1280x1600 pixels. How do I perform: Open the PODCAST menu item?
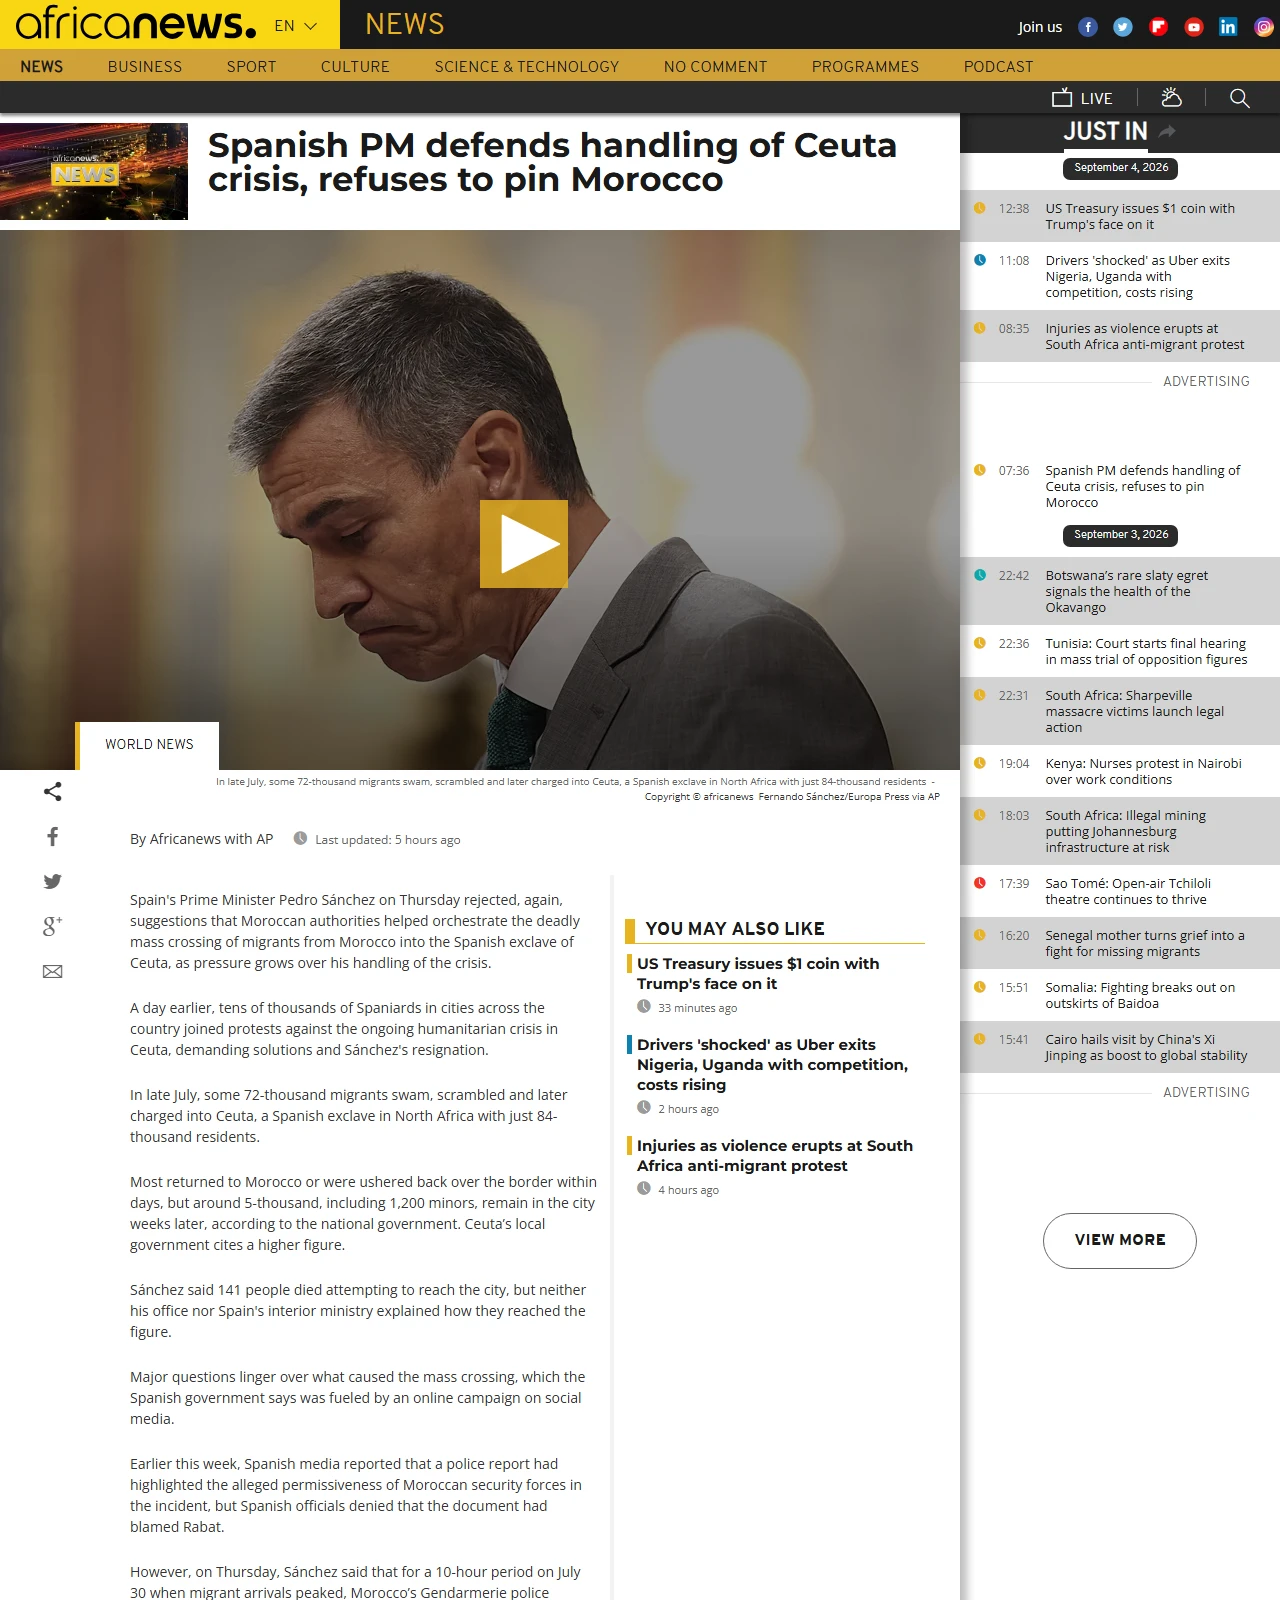(999, 66)
